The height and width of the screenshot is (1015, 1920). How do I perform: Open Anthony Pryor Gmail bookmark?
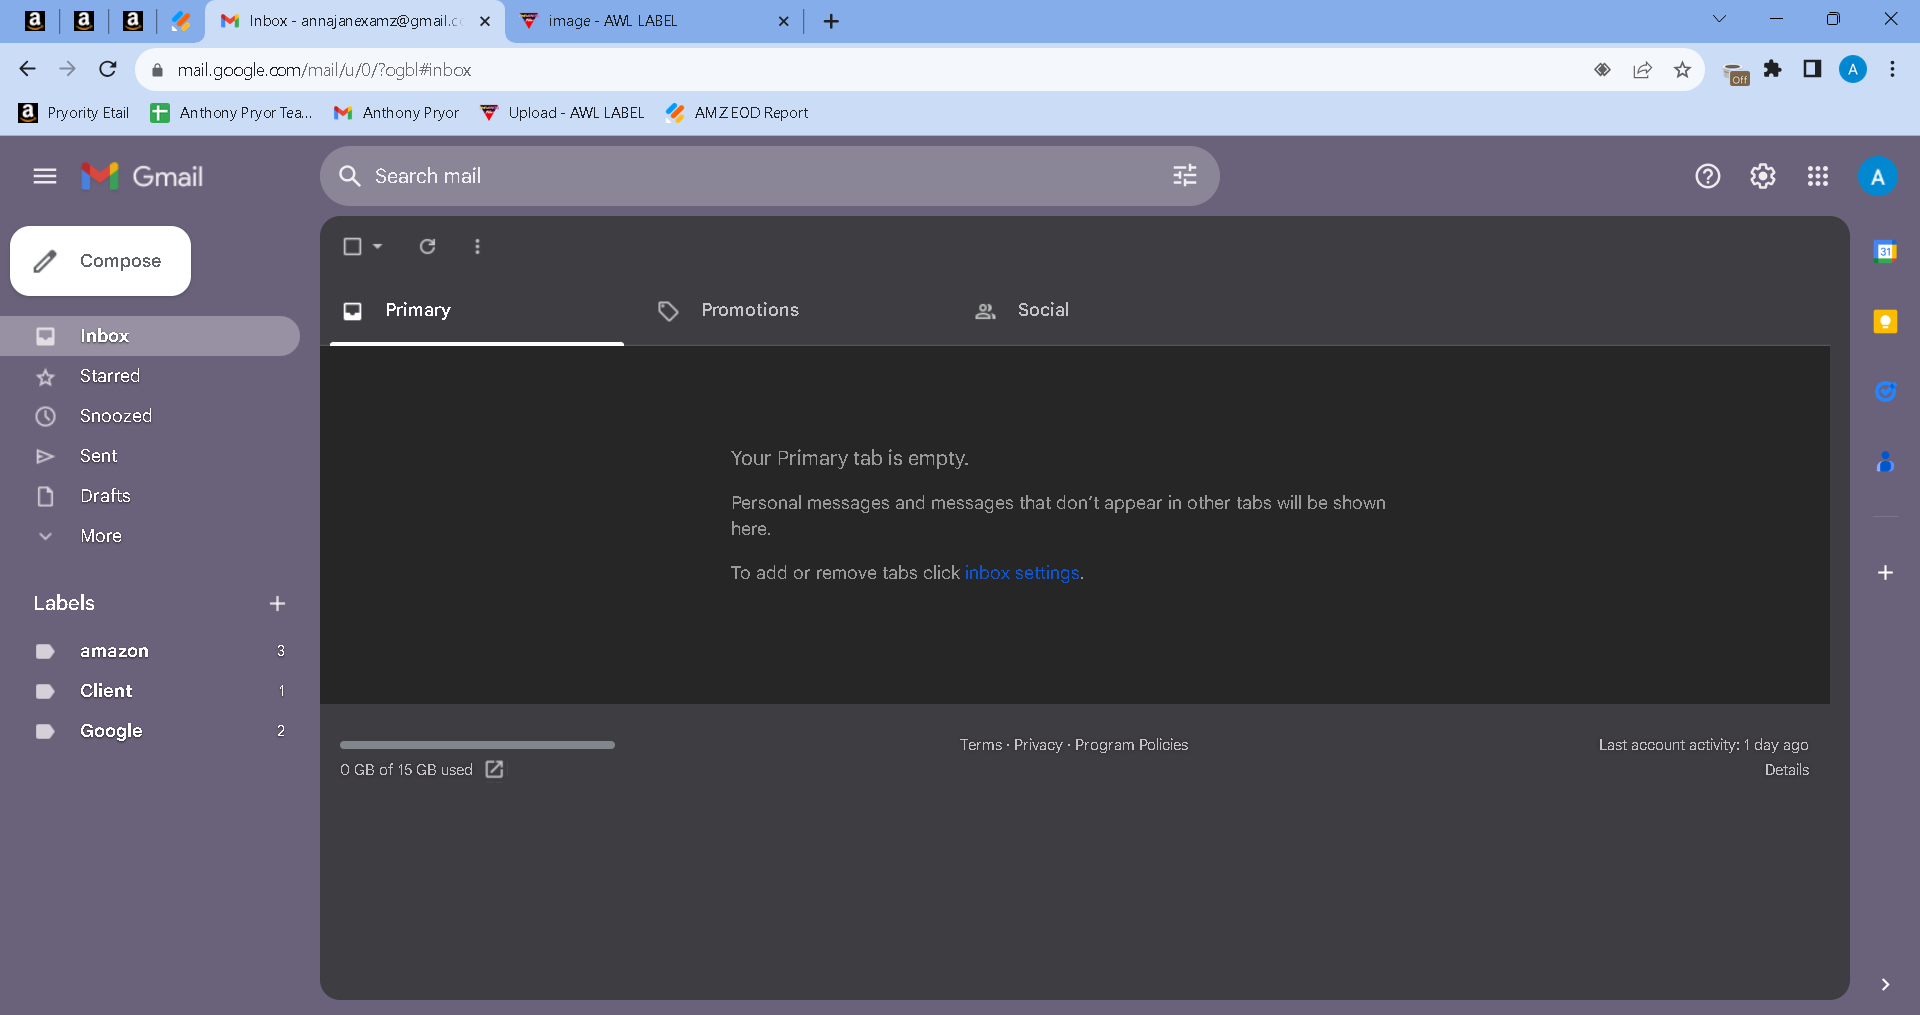click(x=396, y=113)
